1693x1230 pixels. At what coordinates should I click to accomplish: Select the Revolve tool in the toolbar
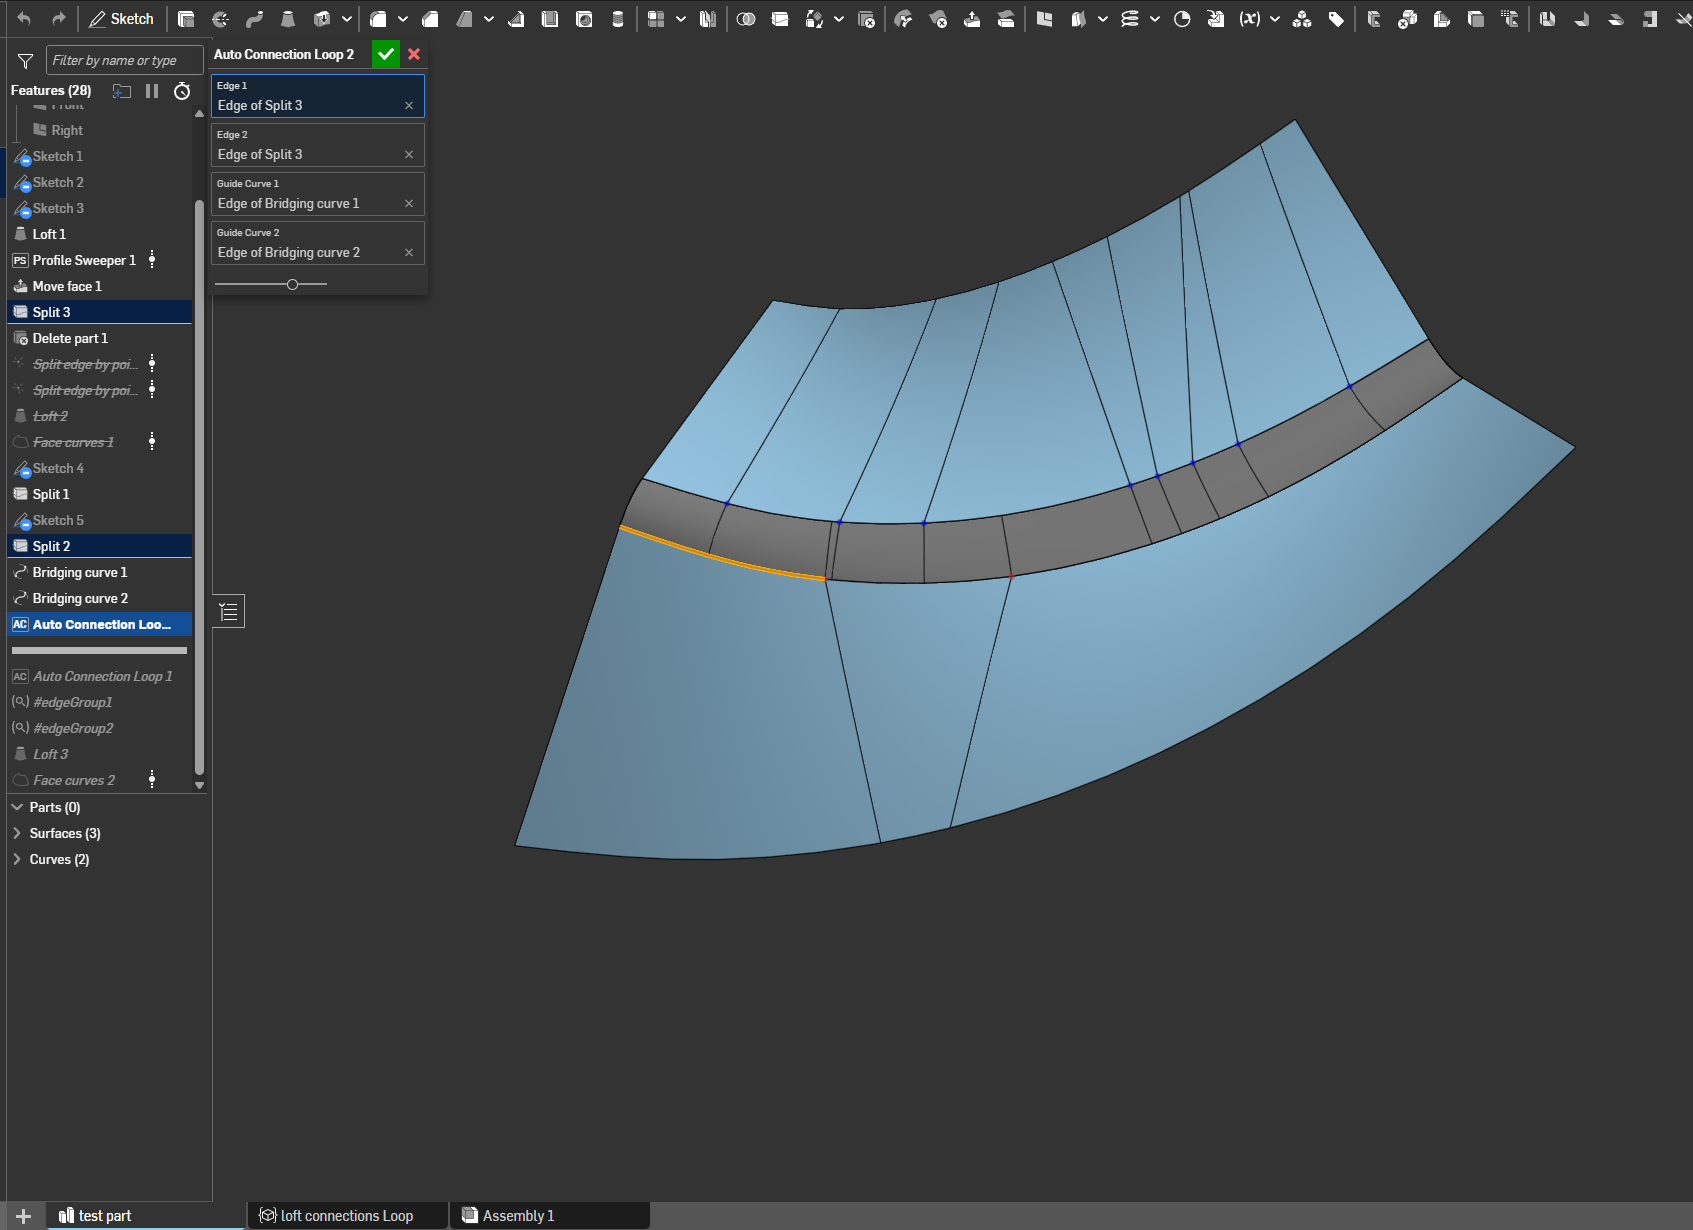(220, 19)
